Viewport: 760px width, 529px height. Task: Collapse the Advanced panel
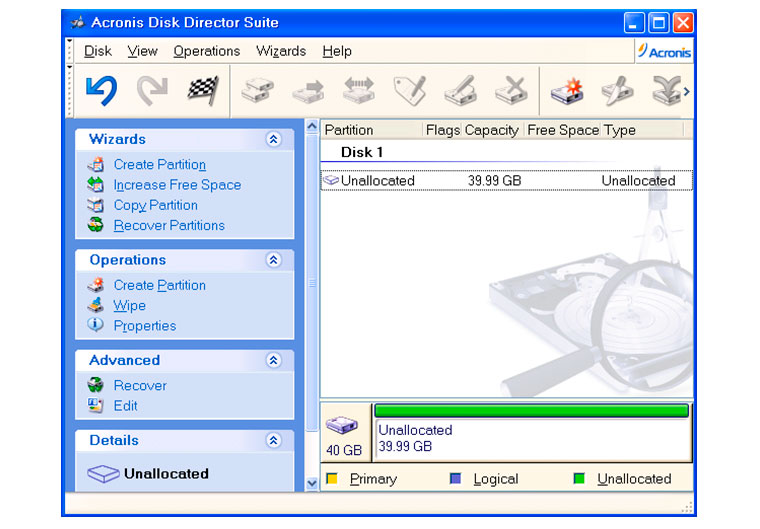click(273, 360)
